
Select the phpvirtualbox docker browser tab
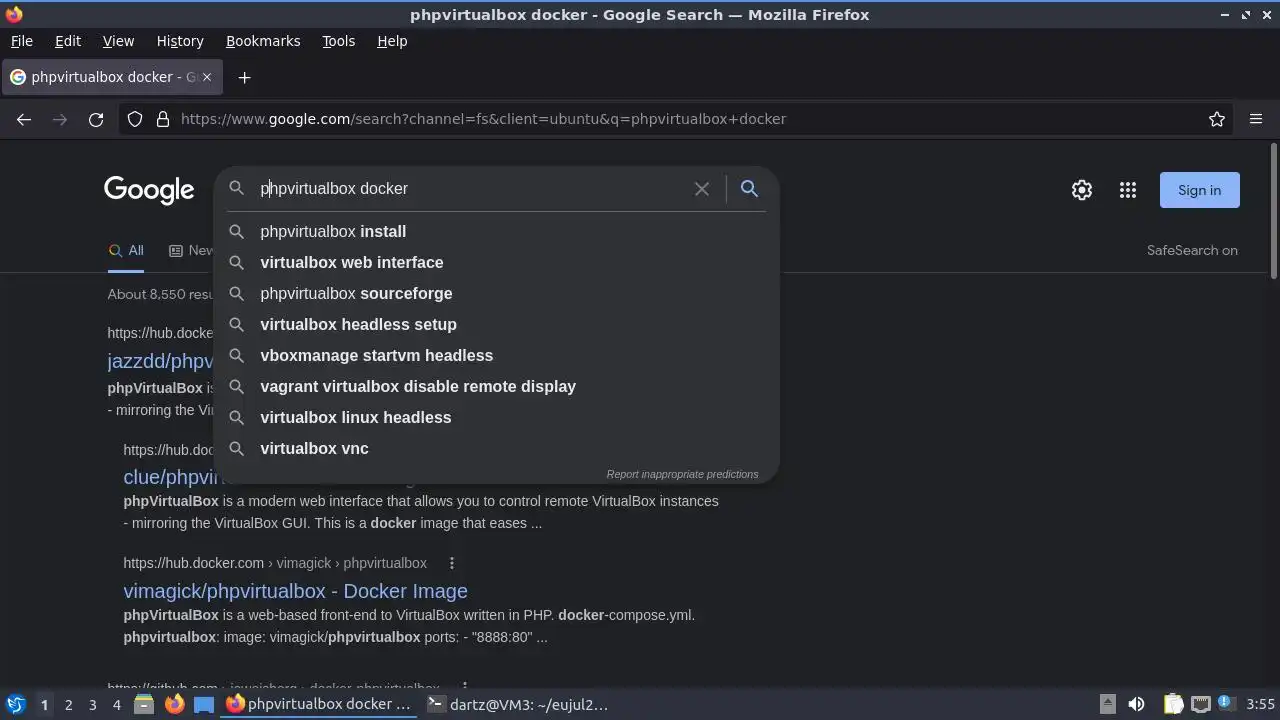113,77
